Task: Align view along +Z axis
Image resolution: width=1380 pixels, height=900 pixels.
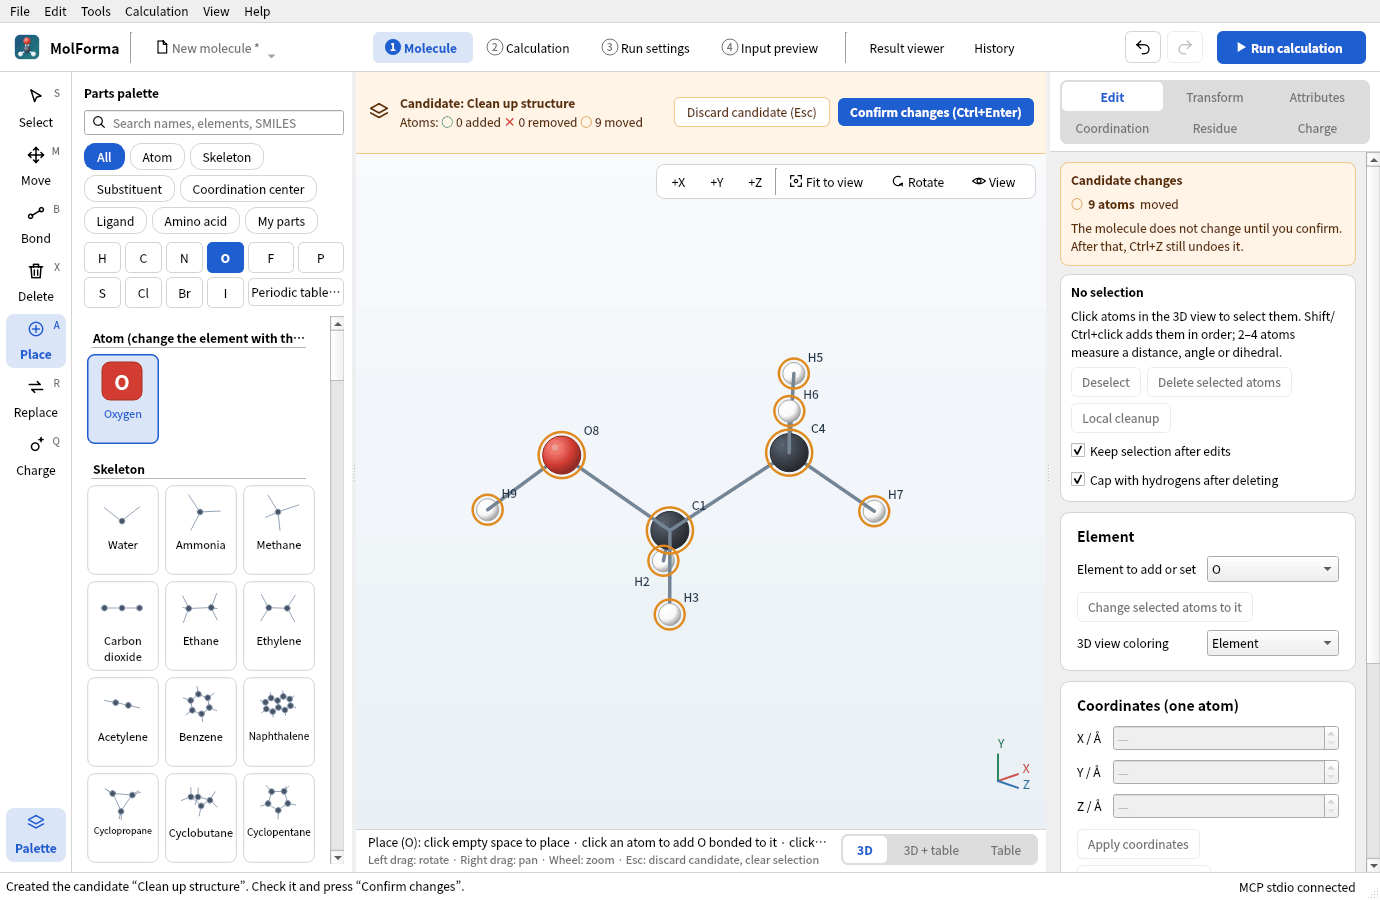Action: coord(755,182)
